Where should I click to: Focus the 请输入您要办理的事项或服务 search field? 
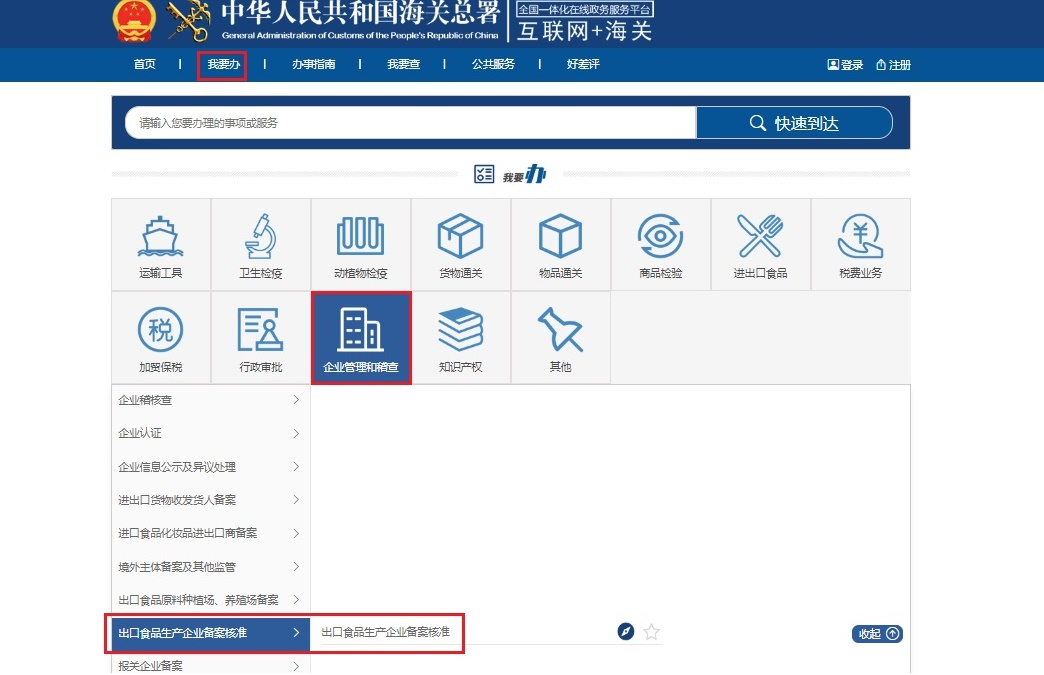pyautogui.click(x=411, y=123)
